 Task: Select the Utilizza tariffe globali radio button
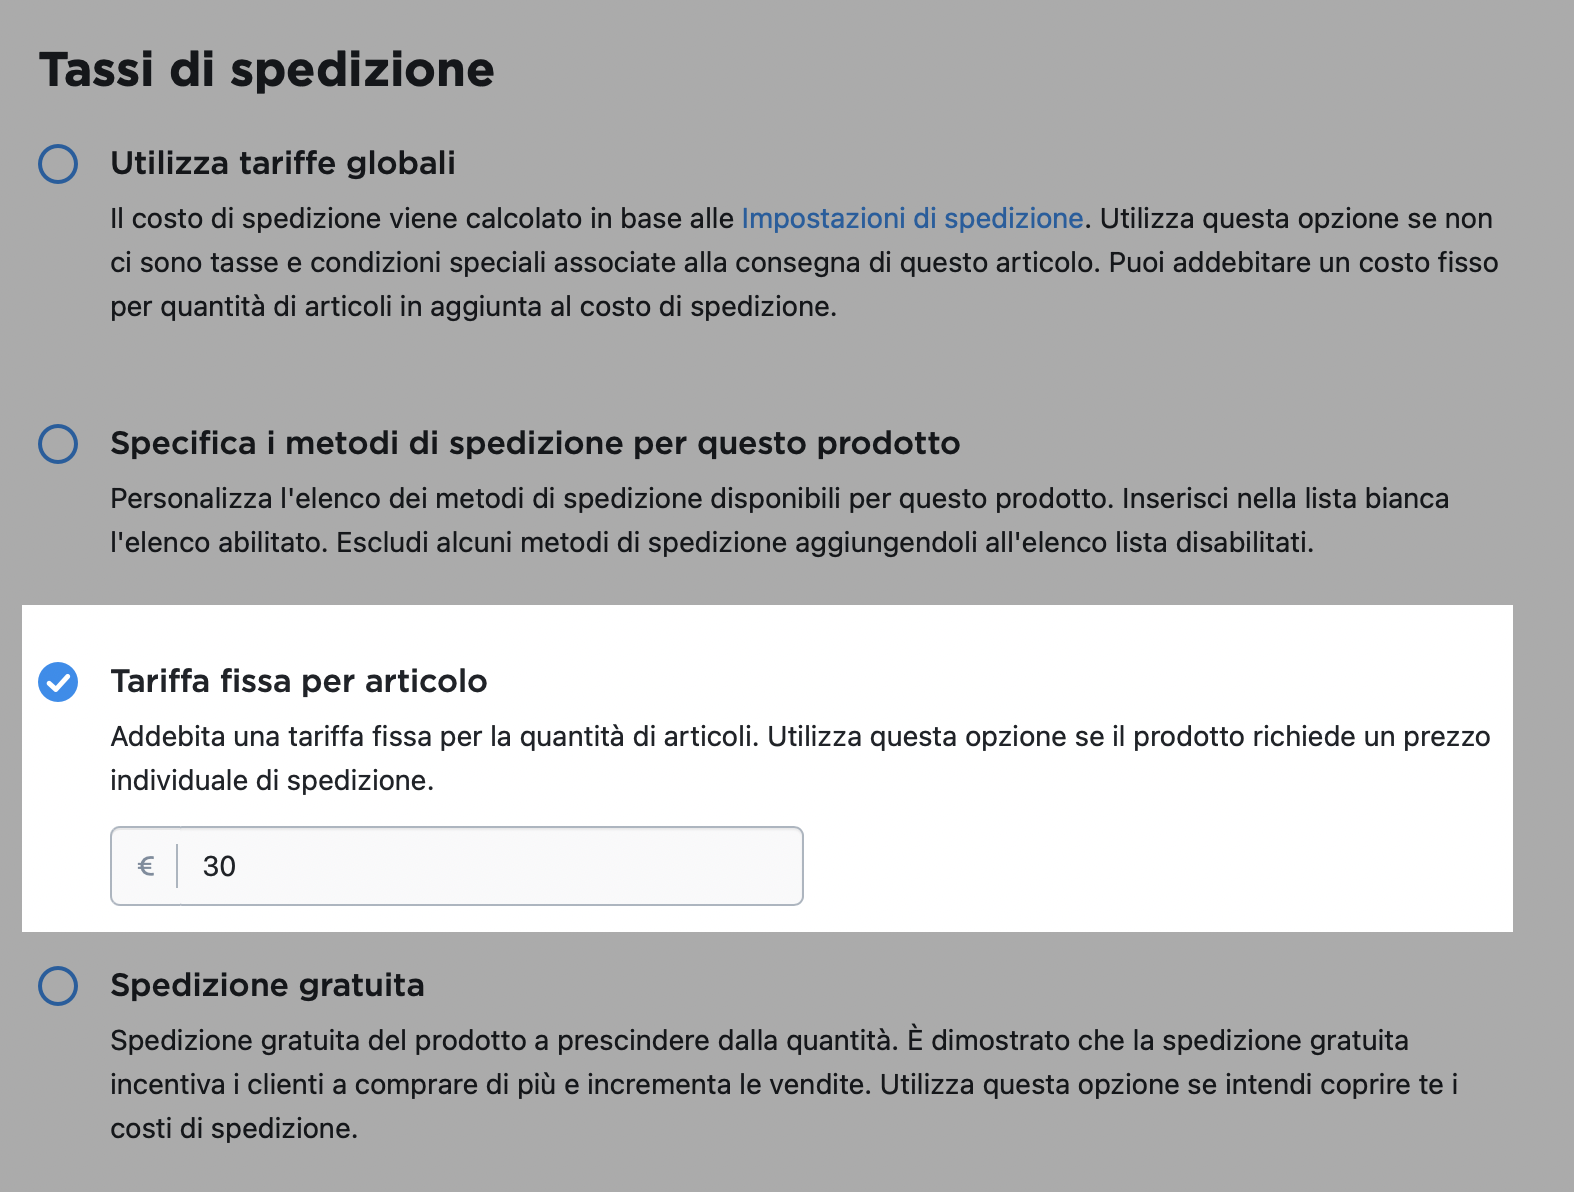pos(58,163)
